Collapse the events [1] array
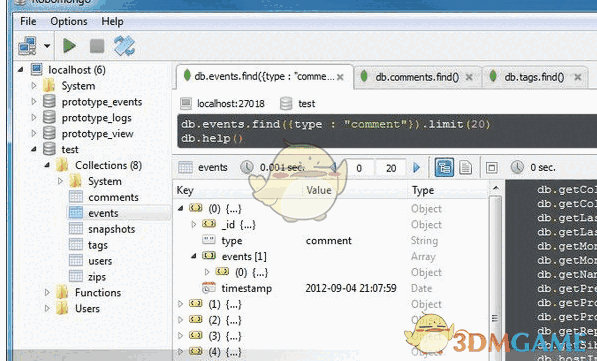 point(193,256)
